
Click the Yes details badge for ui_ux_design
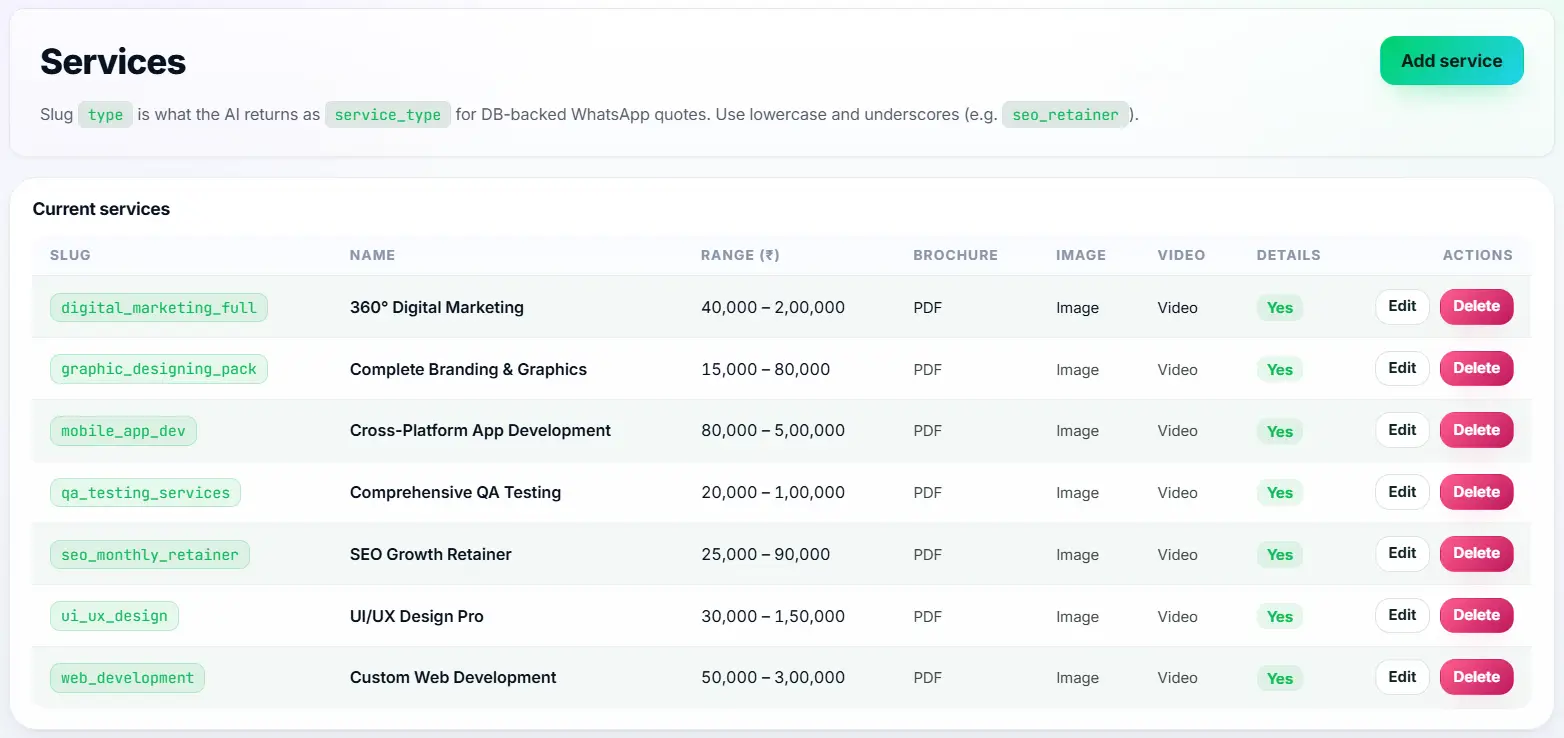pos(1279,616)
